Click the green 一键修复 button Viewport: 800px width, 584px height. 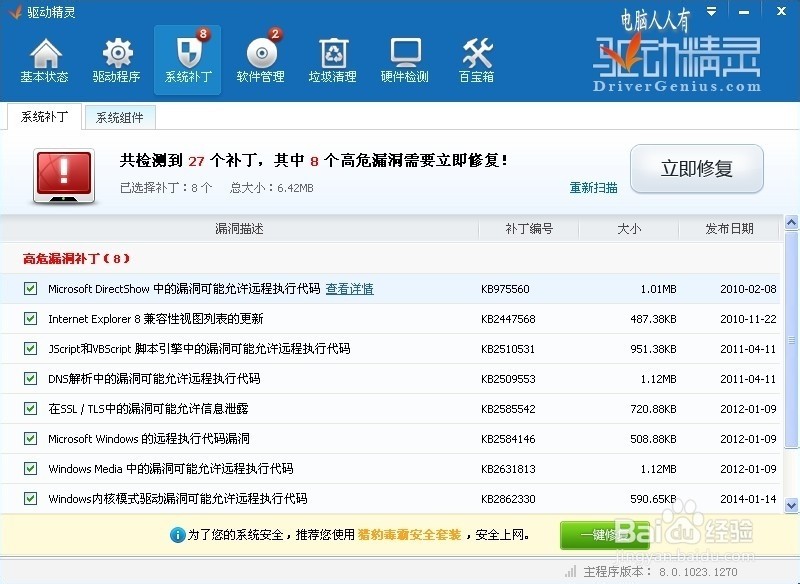[605, 535]
